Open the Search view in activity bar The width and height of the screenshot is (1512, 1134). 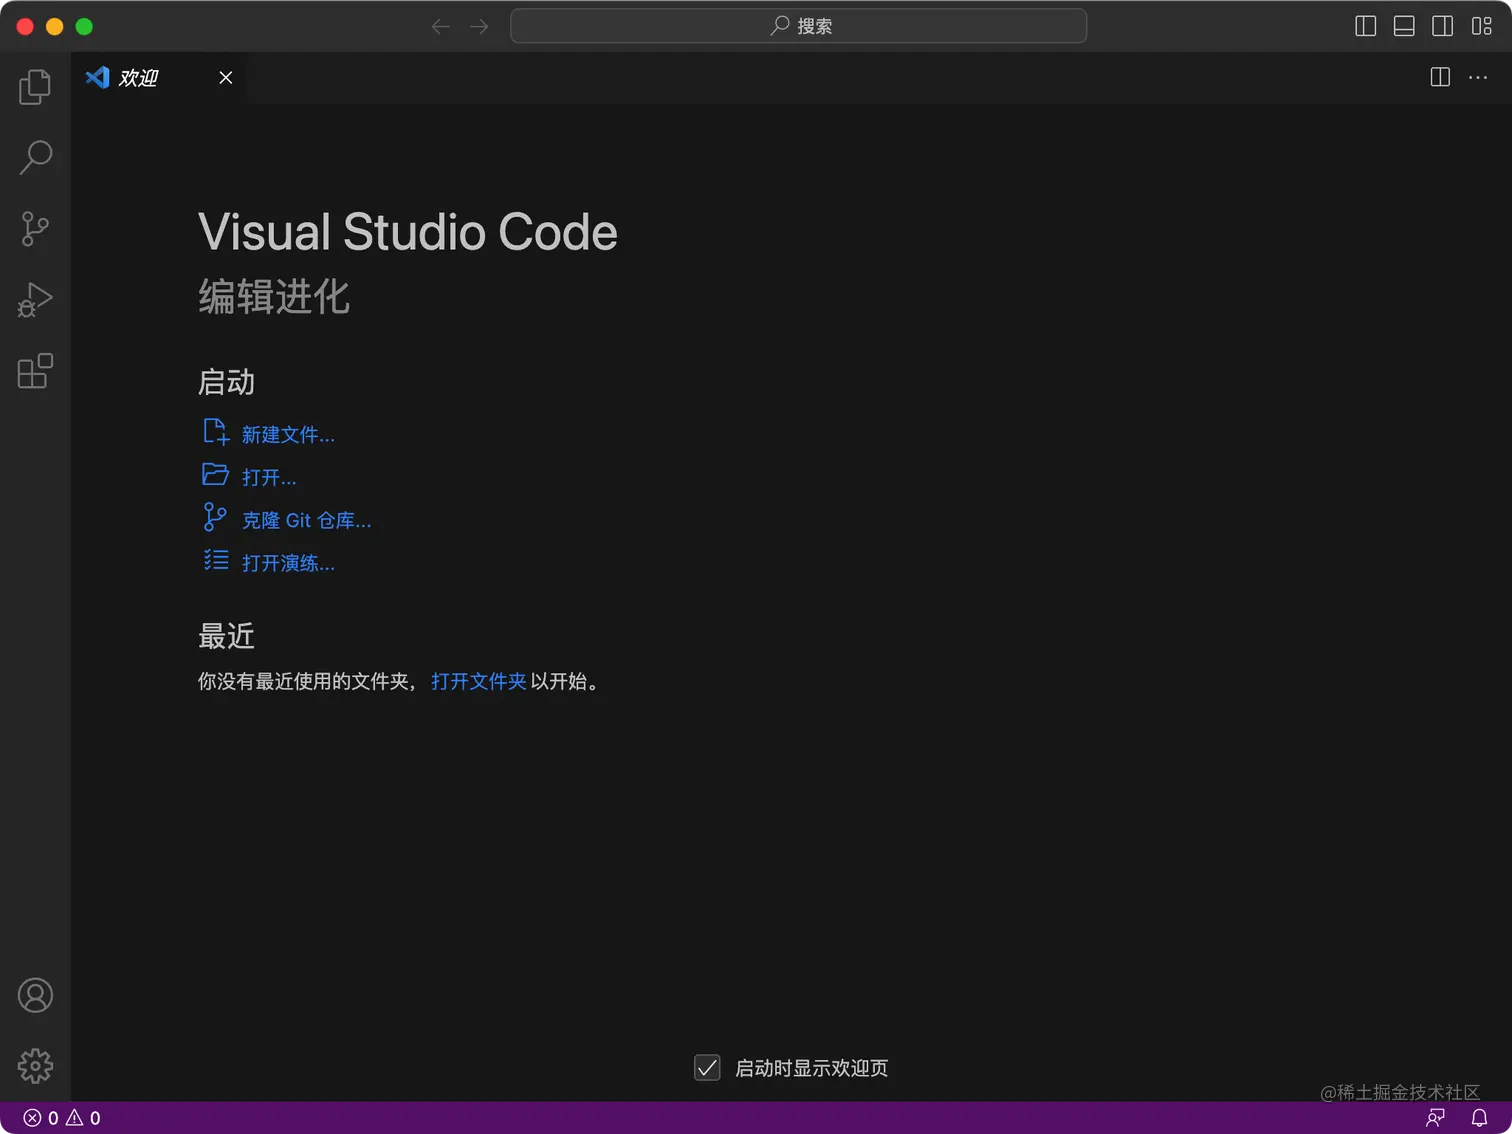(x=35, y=157)
